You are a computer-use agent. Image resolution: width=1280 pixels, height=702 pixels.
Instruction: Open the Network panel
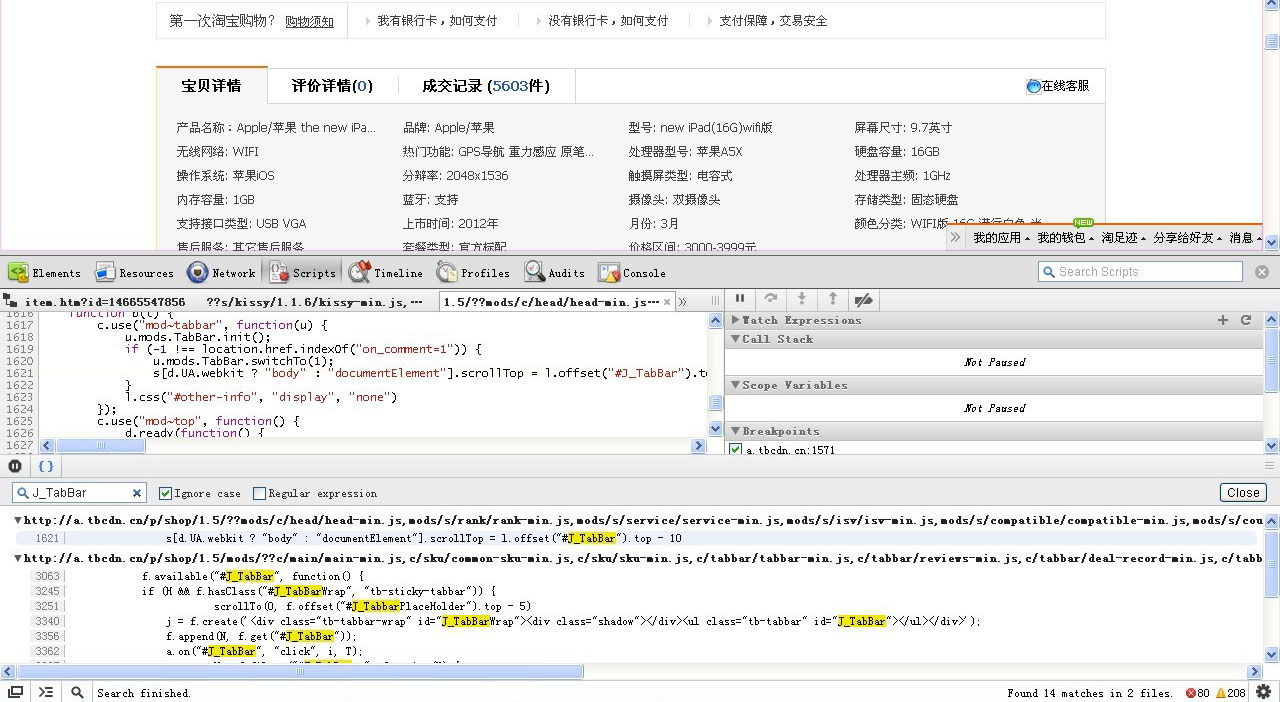pos(221,271)
